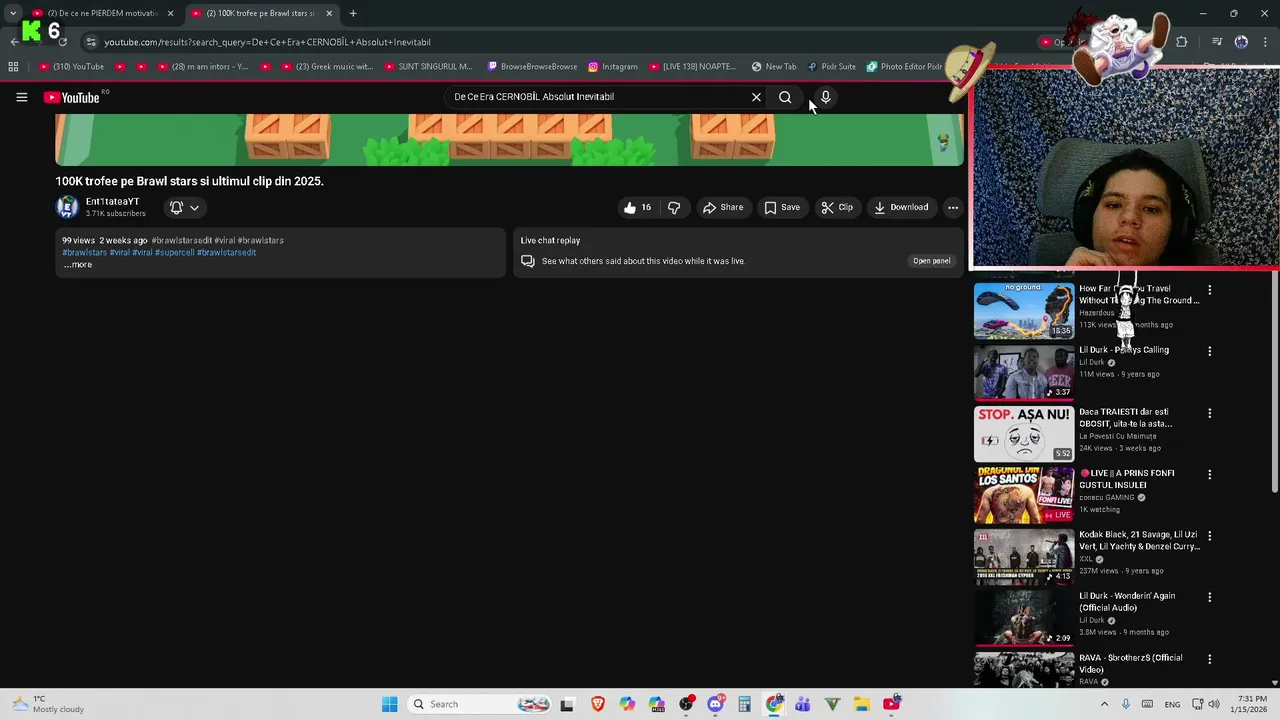Image resolution: width=1280 pixels, height=720 pixels.
Task: Open the weather widget 'Mostly cloudy'
Action: (x=46, y=704)
